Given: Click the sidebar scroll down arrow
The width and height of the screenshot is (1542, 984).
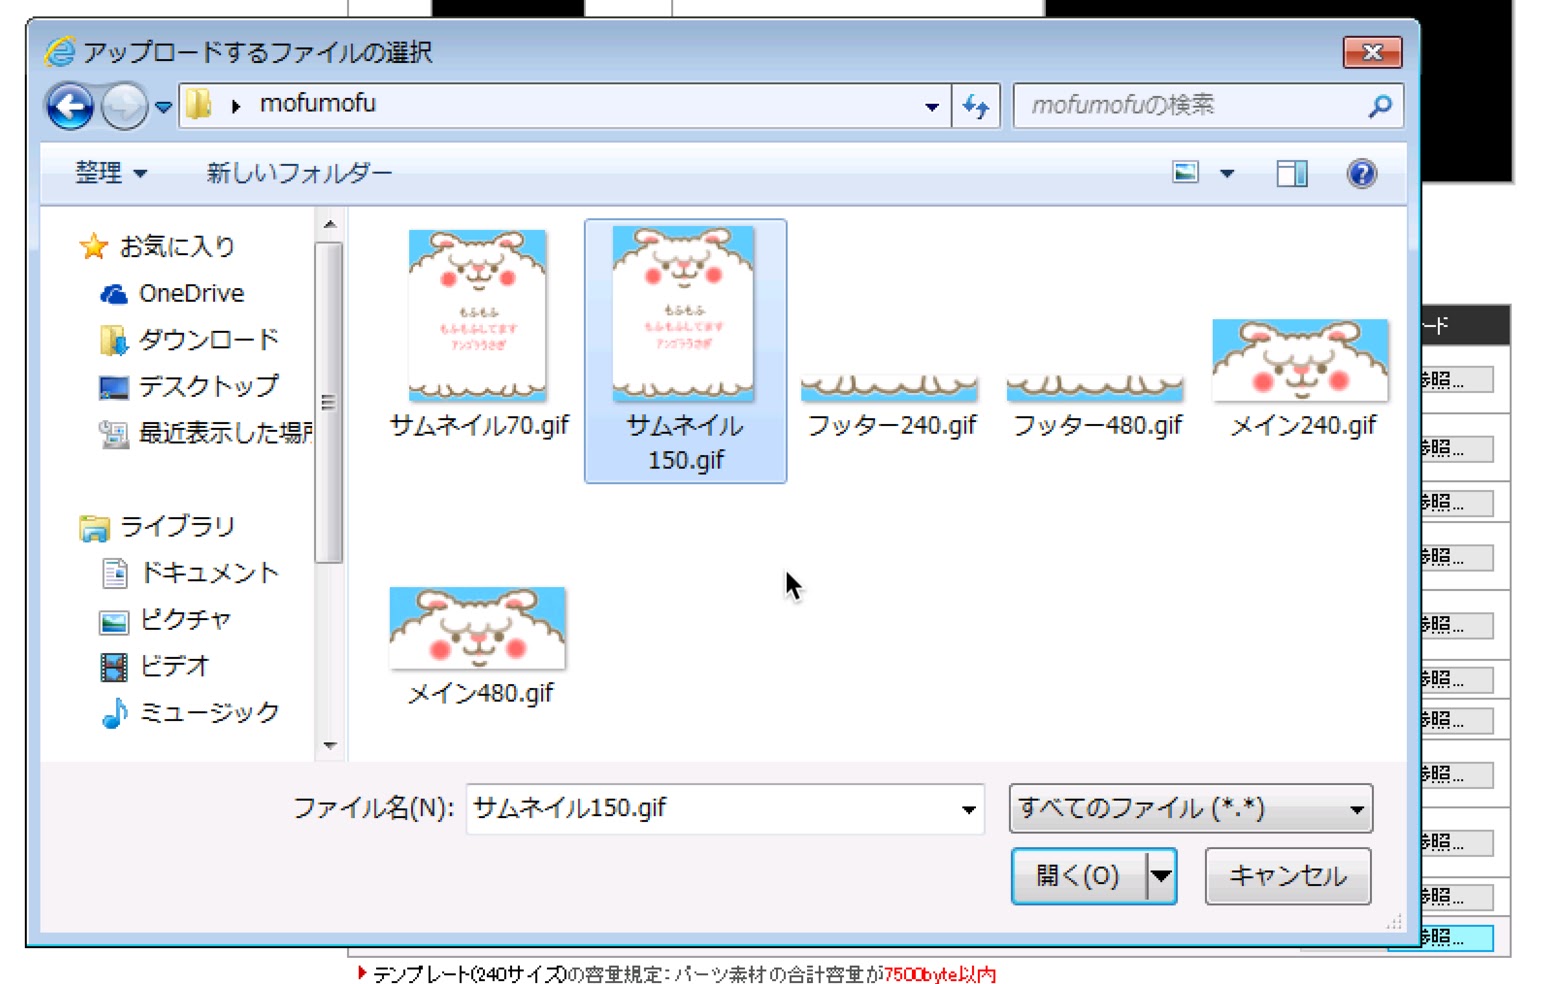Looking at the screenshot, I should (x=330, y=745).
